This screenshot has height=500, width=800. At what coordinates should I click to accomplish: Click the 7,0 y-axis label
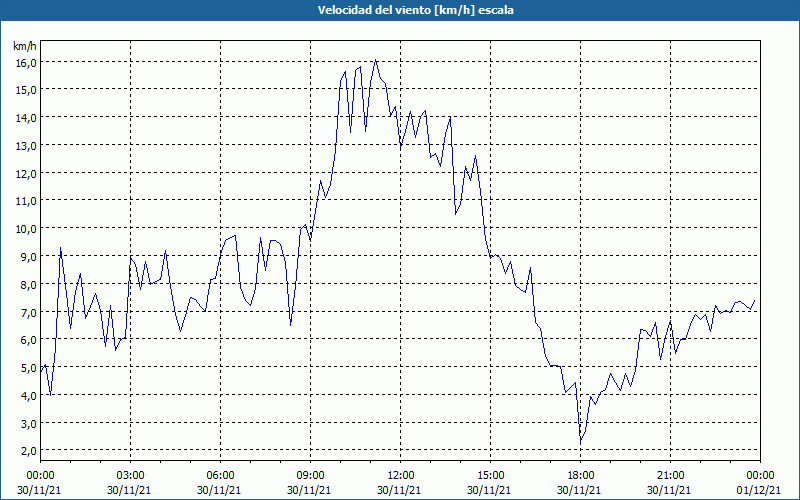click(x=28, y=312)
